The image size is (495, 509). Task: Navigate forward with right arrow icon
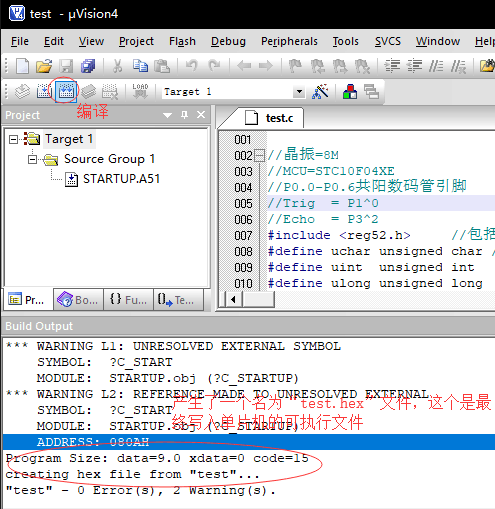coord(266,66)
